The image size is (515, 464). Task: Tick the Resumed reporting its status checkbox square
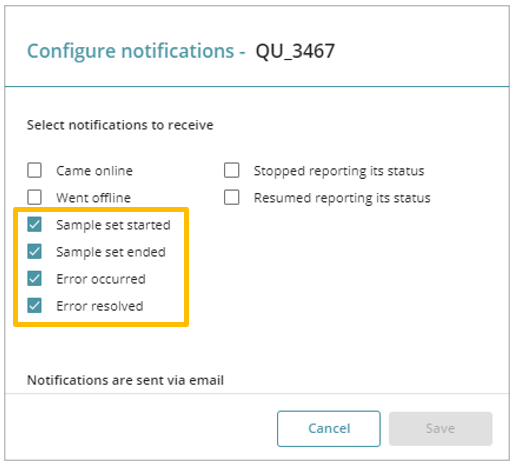click(232, 197)
